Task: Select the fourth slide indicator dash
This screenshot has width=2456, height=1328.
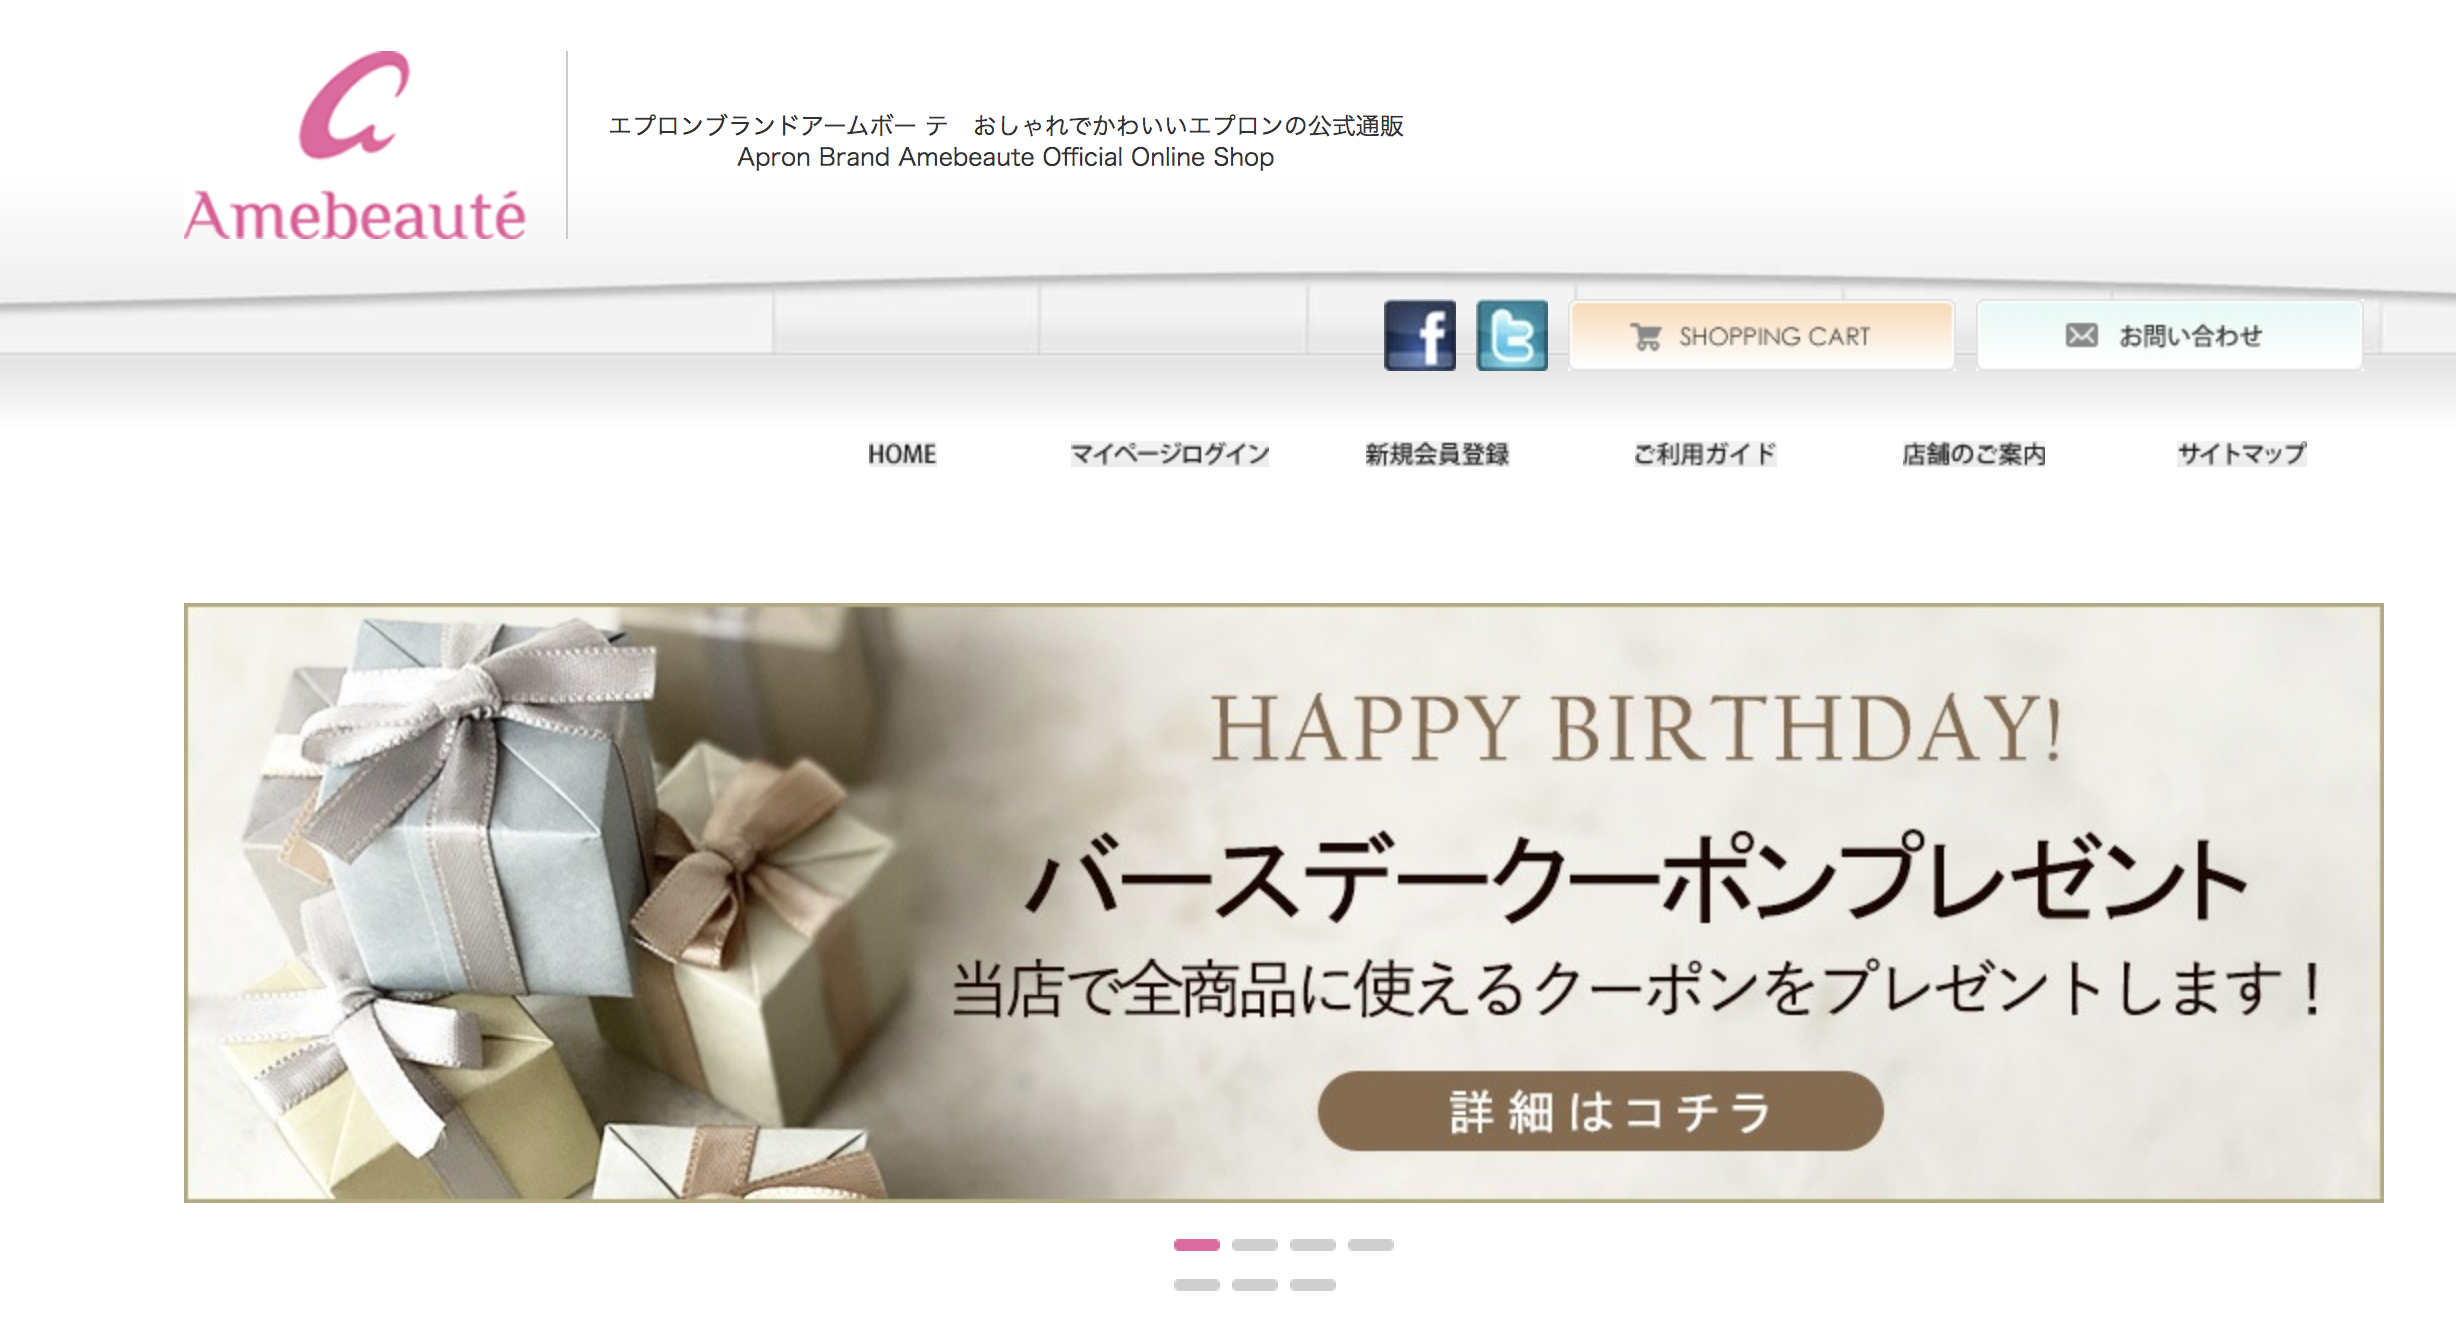Action: (1371, 1245)
